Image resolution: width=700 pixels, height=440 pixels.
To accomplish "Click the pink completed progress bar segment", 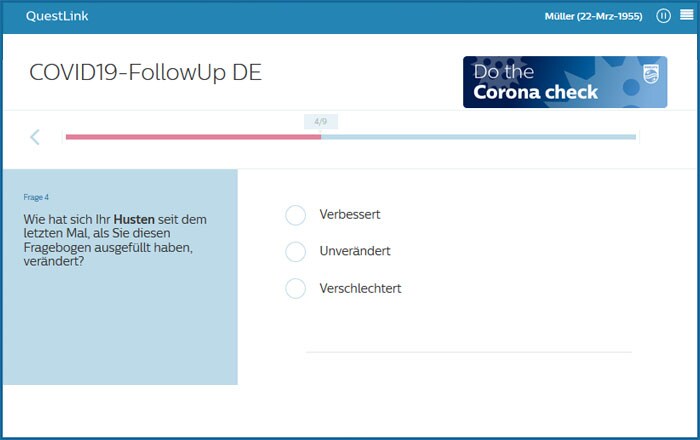I will coord(193,137).
